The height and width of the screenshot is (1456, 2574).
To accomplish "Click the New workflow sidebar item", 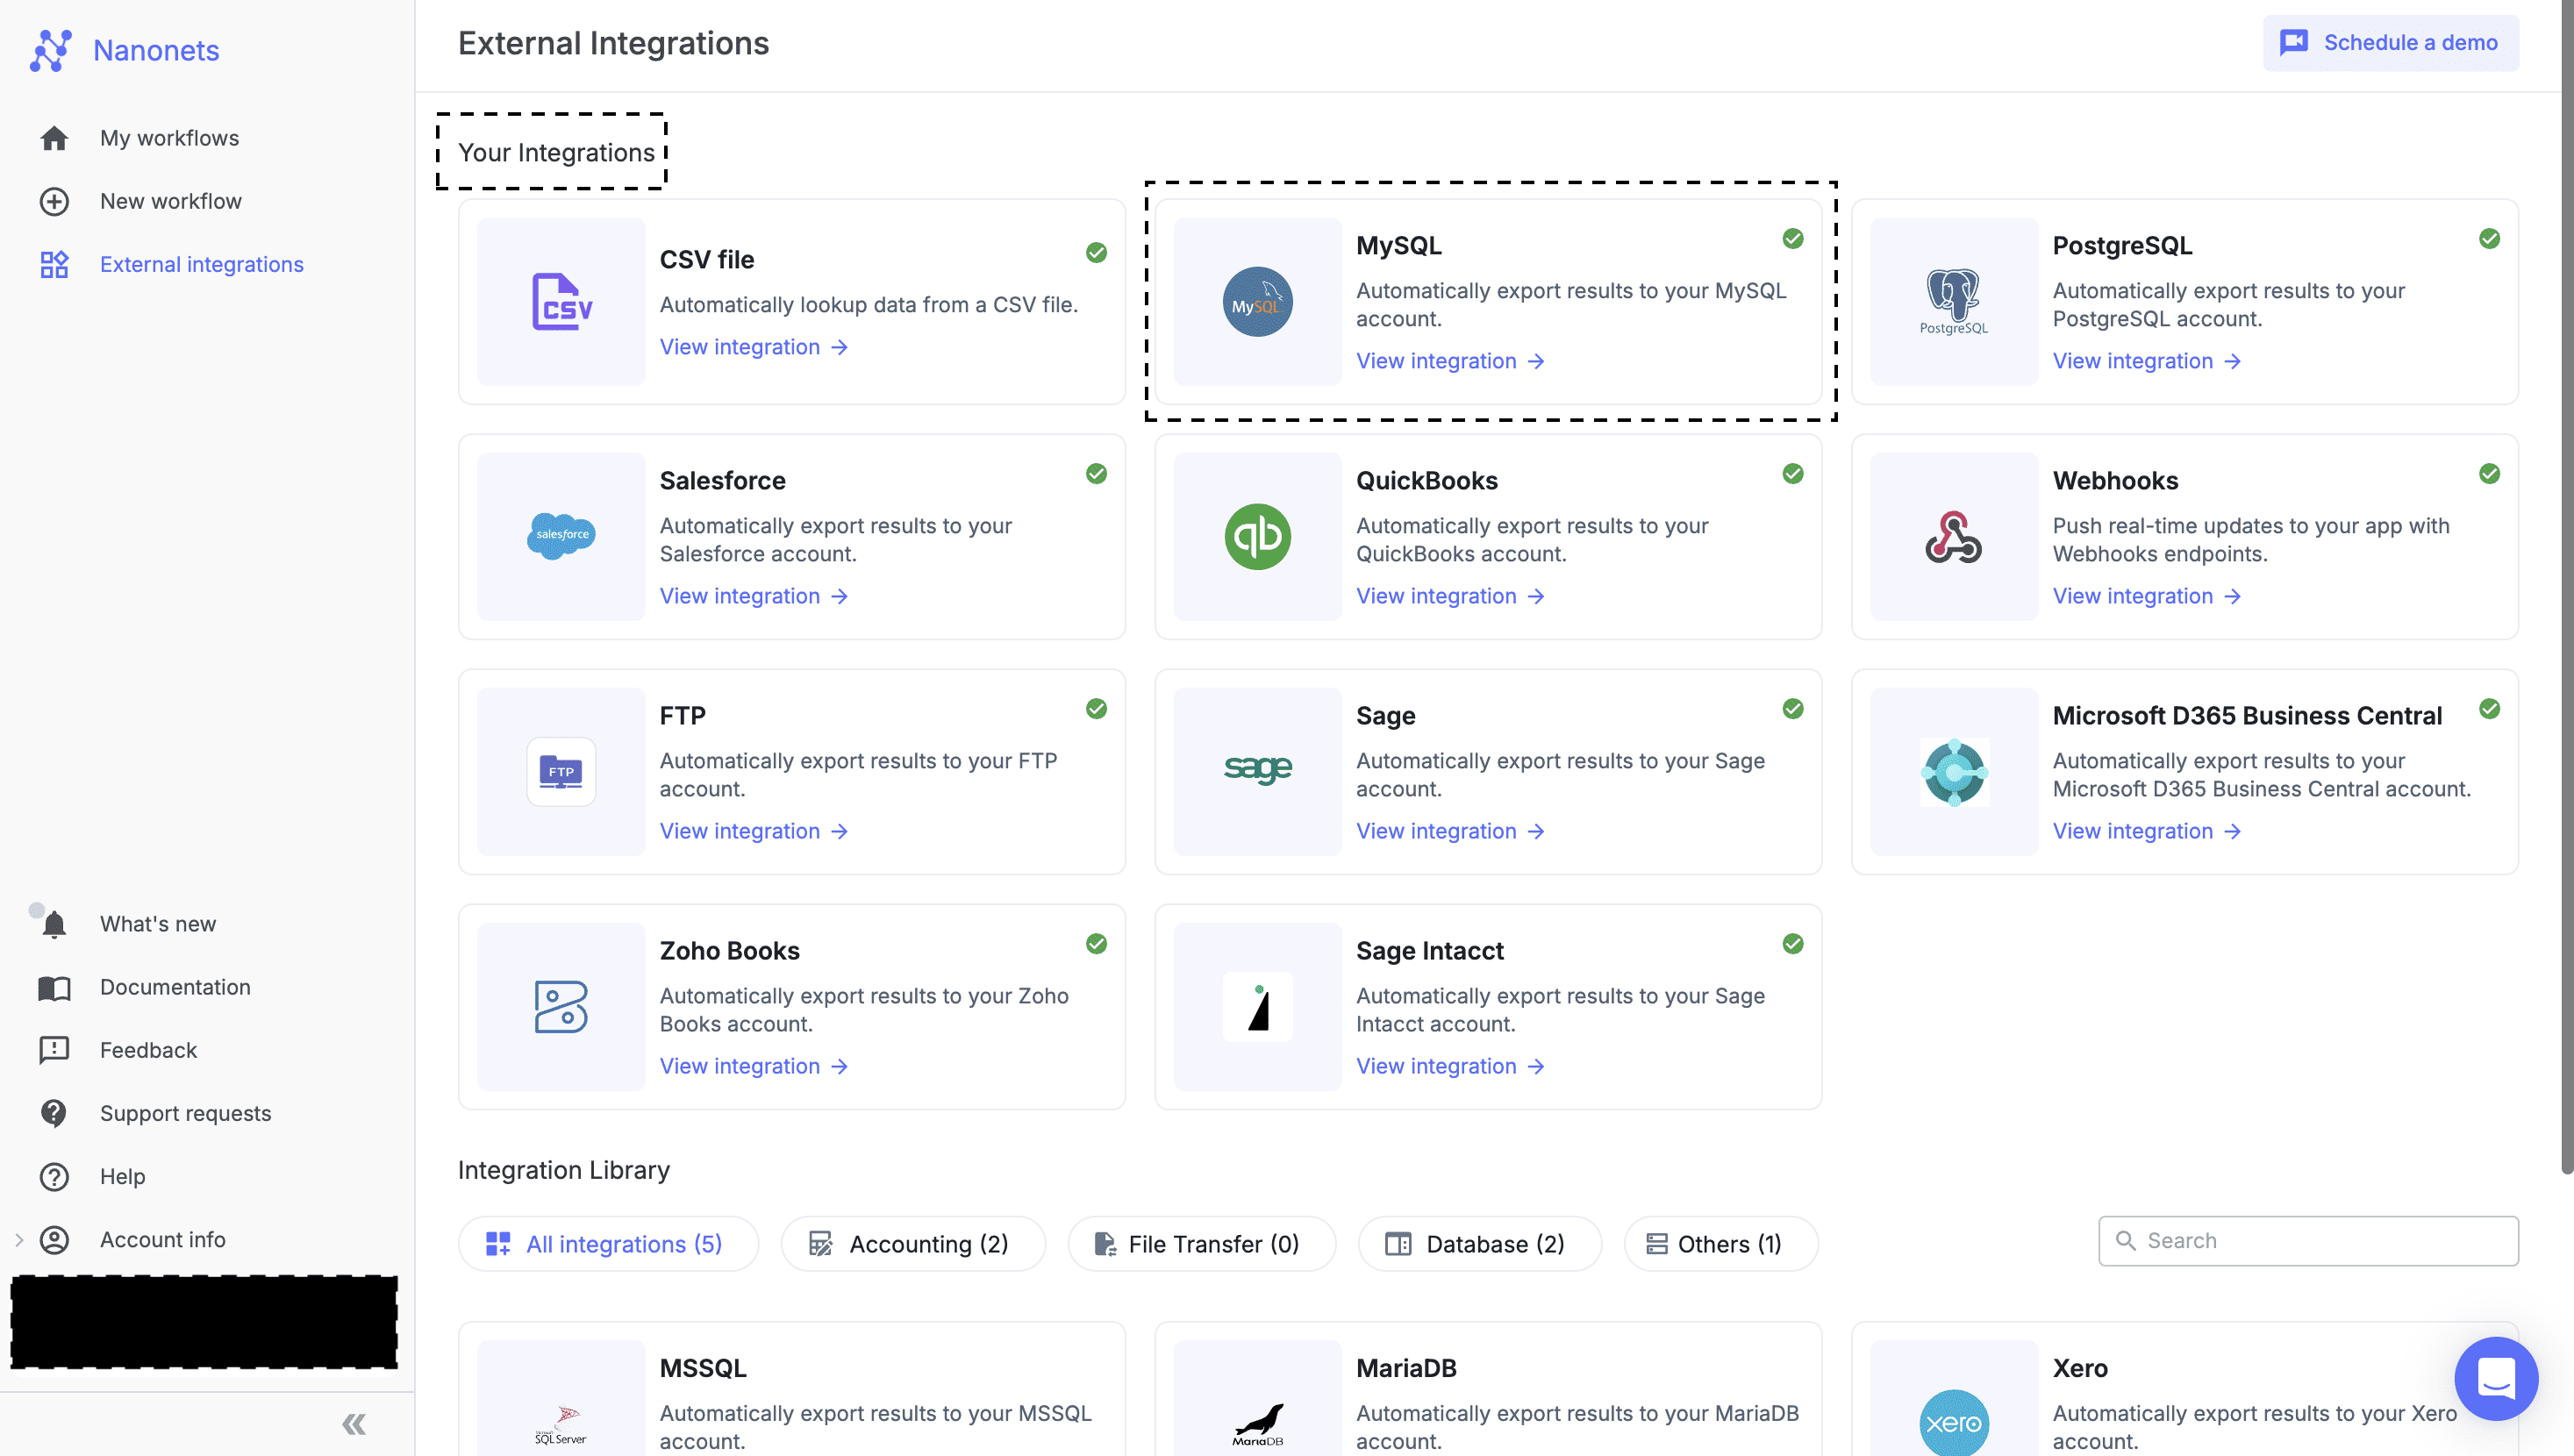I will (171, 200).
